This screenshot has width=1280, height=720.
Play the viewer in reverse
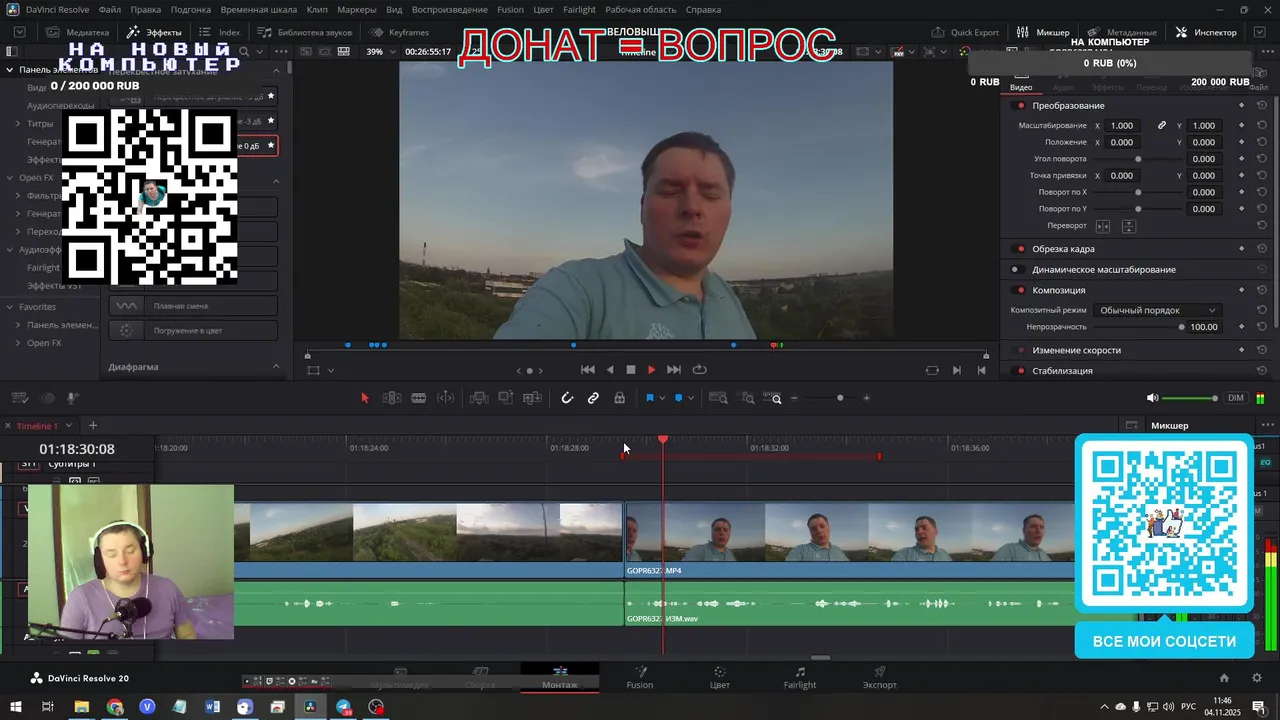pos(610,370)
